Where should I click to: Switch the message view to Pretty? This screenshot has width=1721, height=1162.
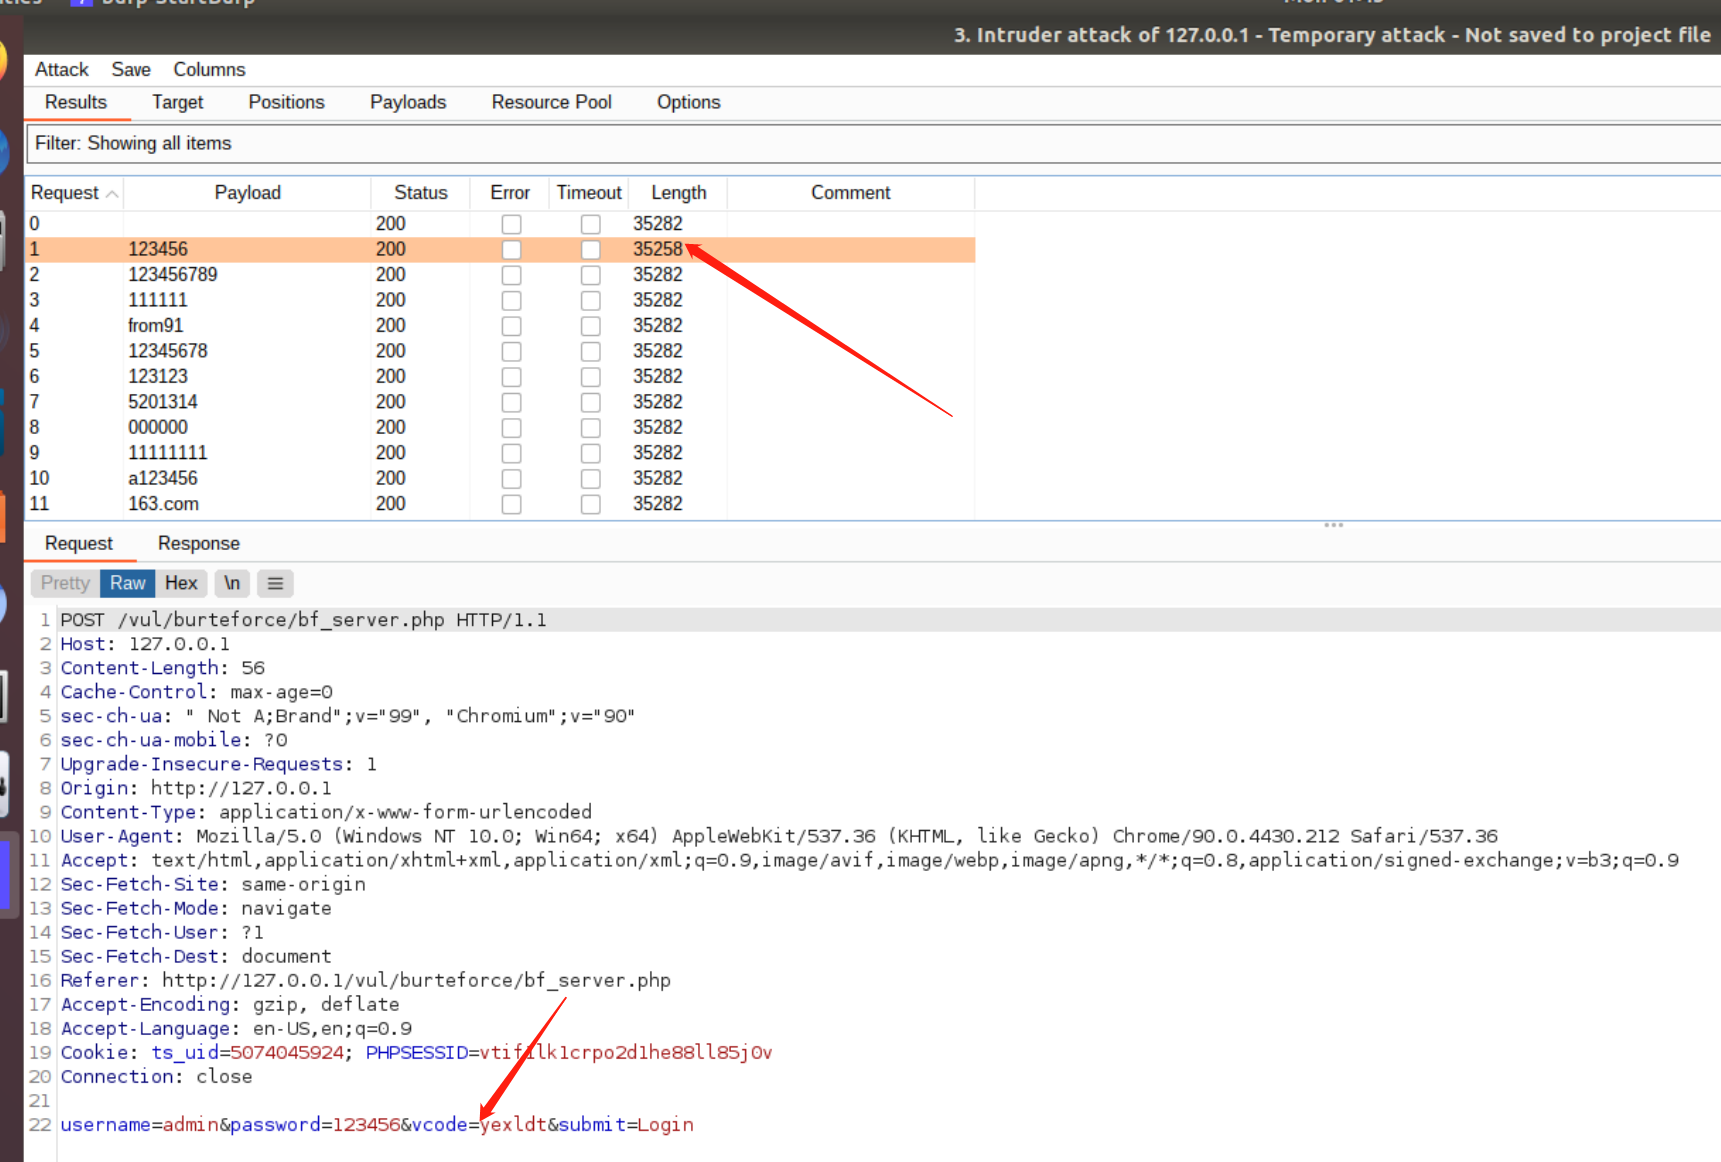(65, 583)
